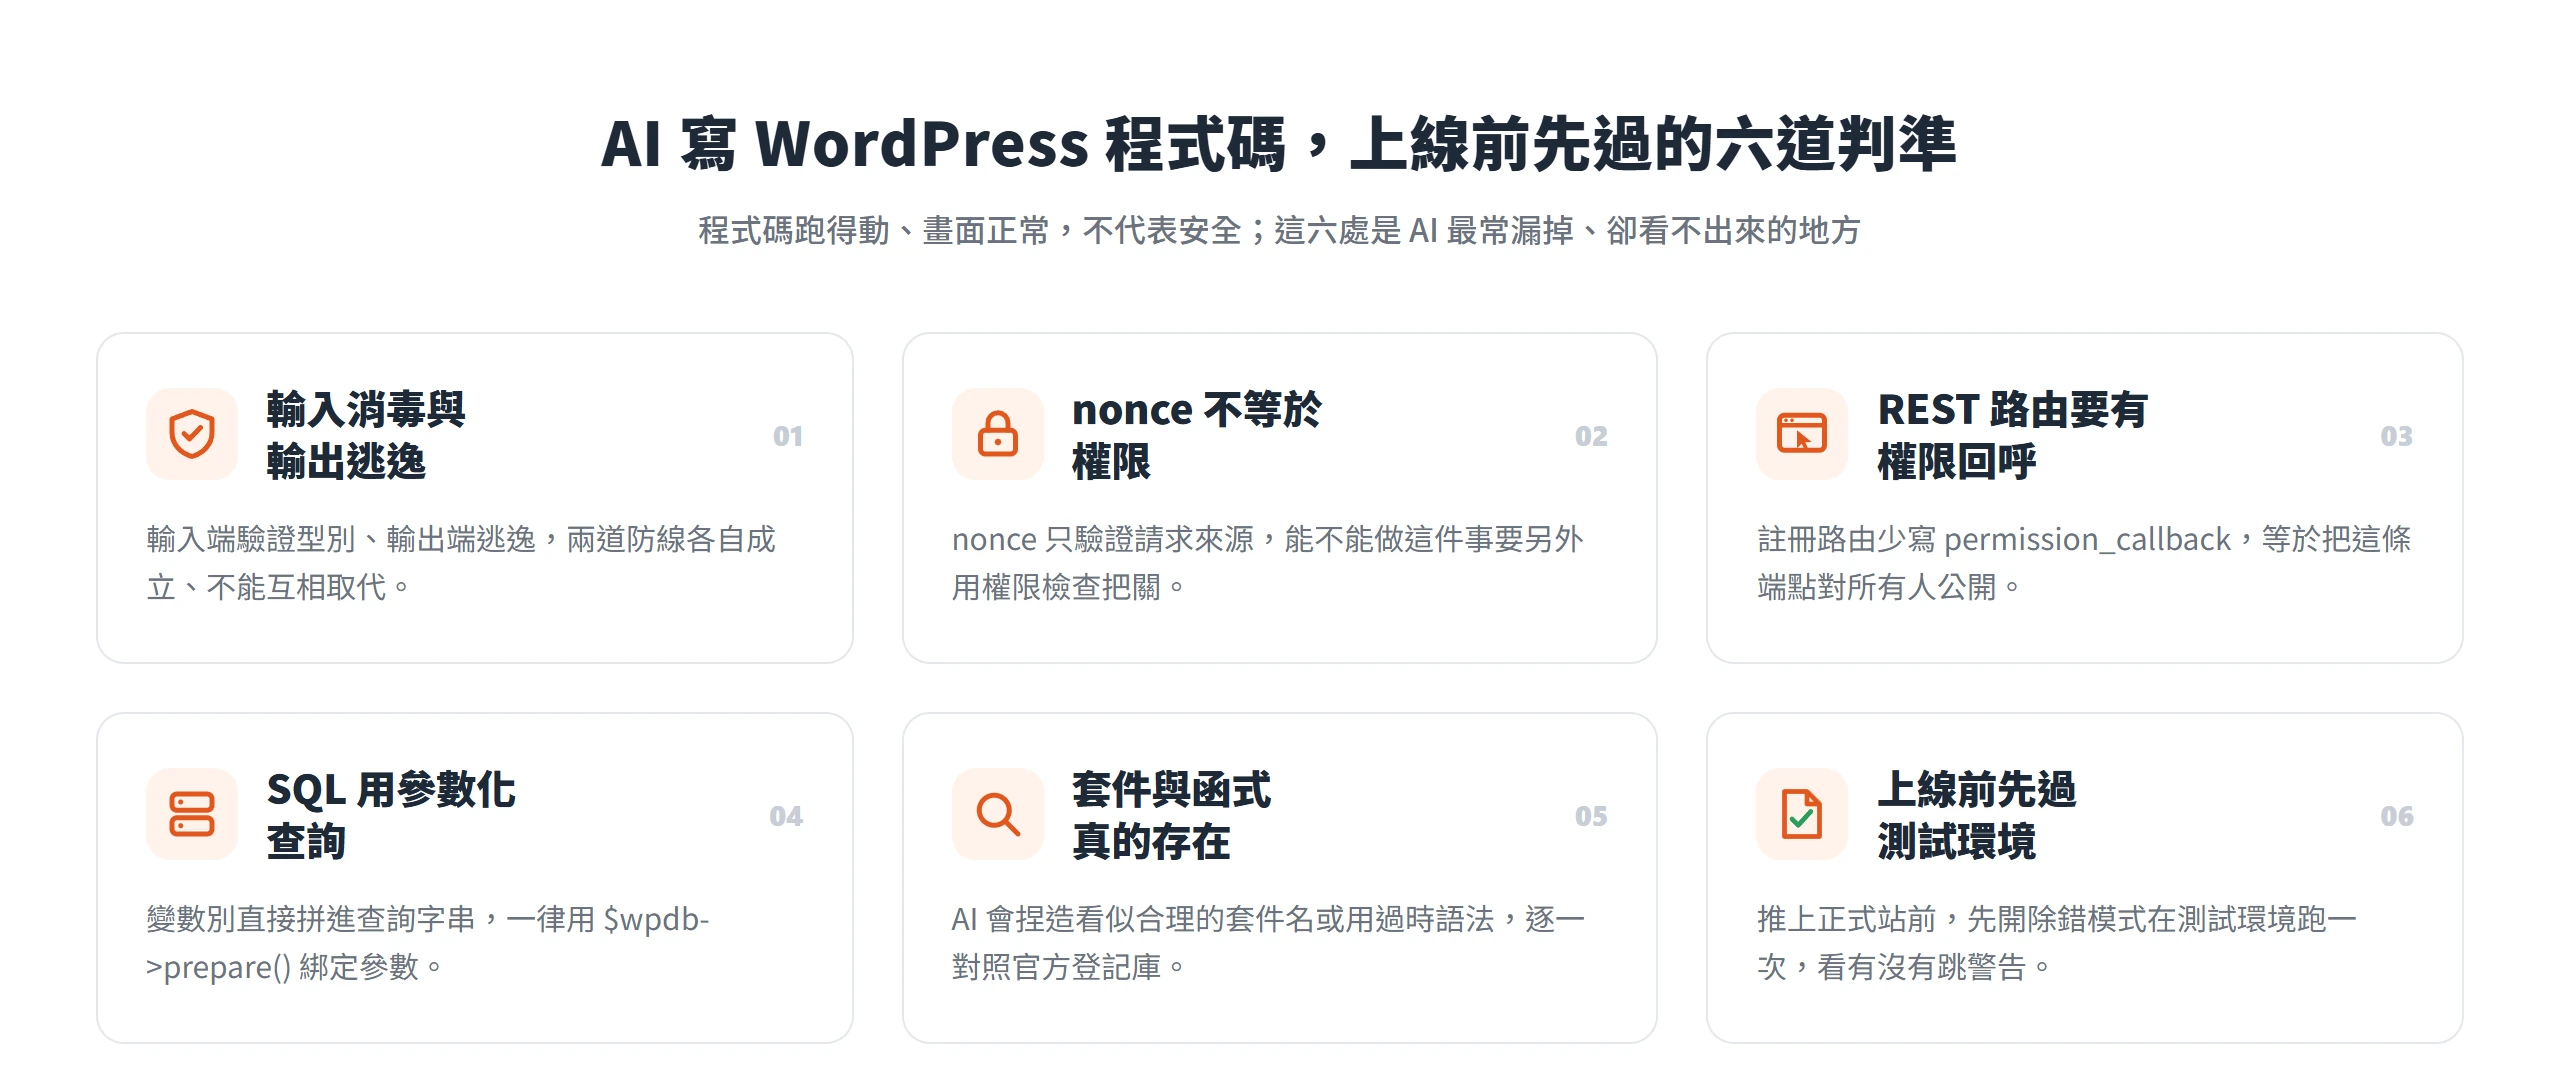Click the card title 上線前先過測試環境
Screen dimensions: 2560x1068
tap(1976, 815)
